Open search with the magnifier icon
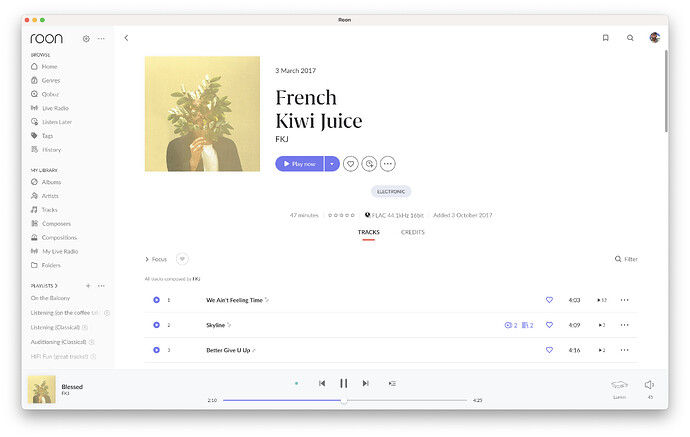The height and width of the screenshot is (437, 690). click(x=630, y=38)
